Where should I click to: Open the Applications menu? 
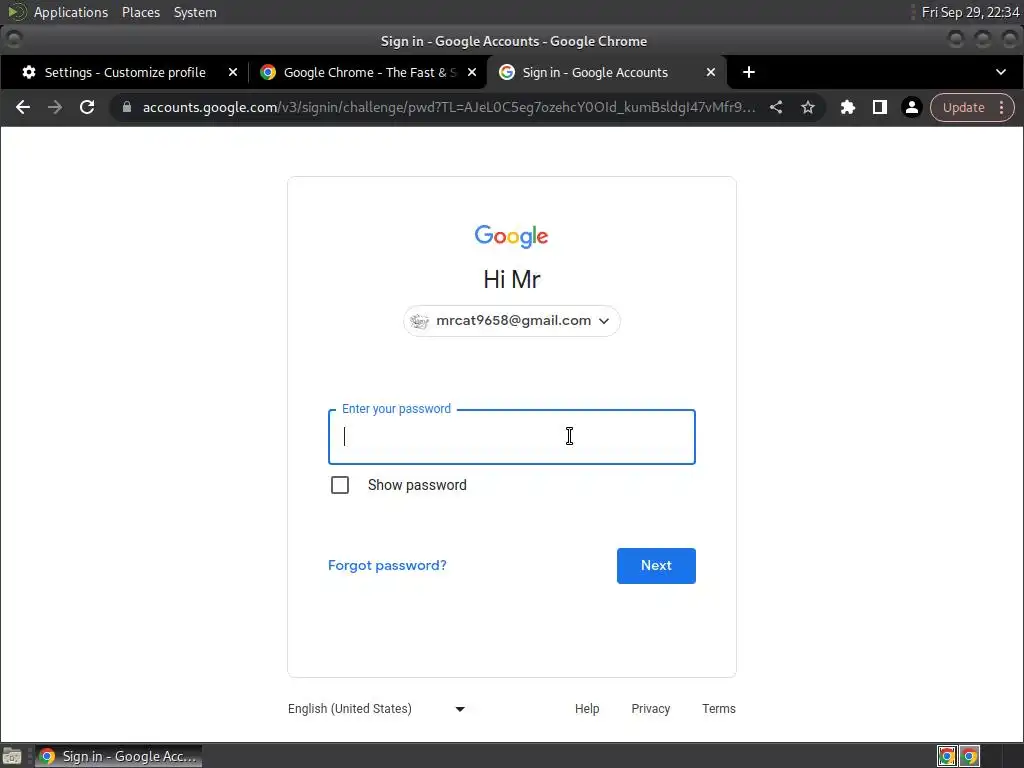[x=71, y=12]
